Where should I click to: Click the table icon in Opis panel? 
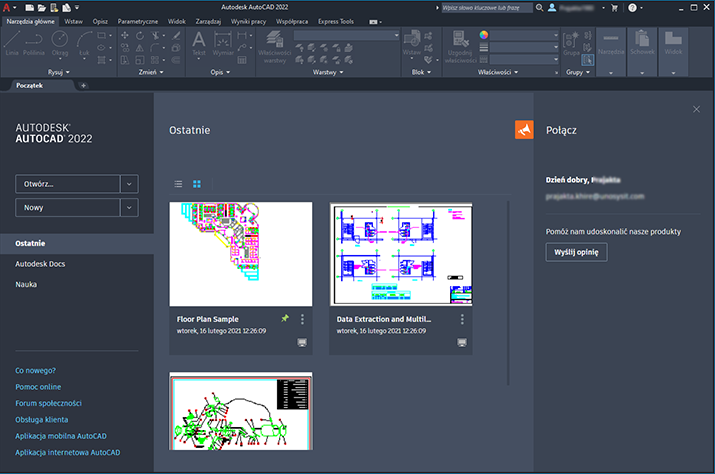[x=242, y=60]
